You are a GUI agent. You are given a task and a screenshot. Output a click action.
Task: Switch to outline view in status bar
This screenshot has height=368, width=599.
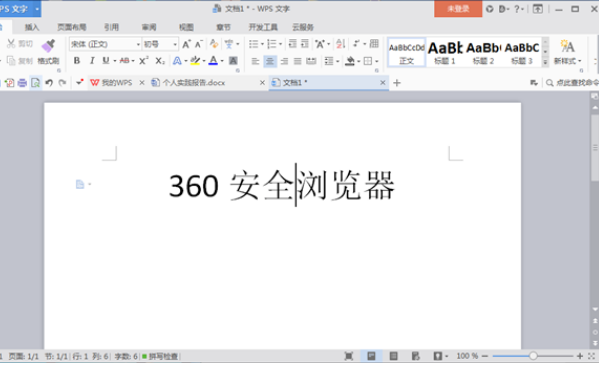[x=393, y=356]
